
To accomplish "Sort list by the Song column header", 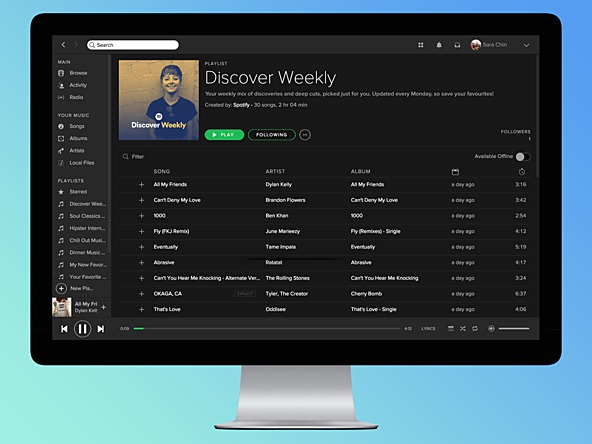I will pyautogui.click(x=162, y=171).
